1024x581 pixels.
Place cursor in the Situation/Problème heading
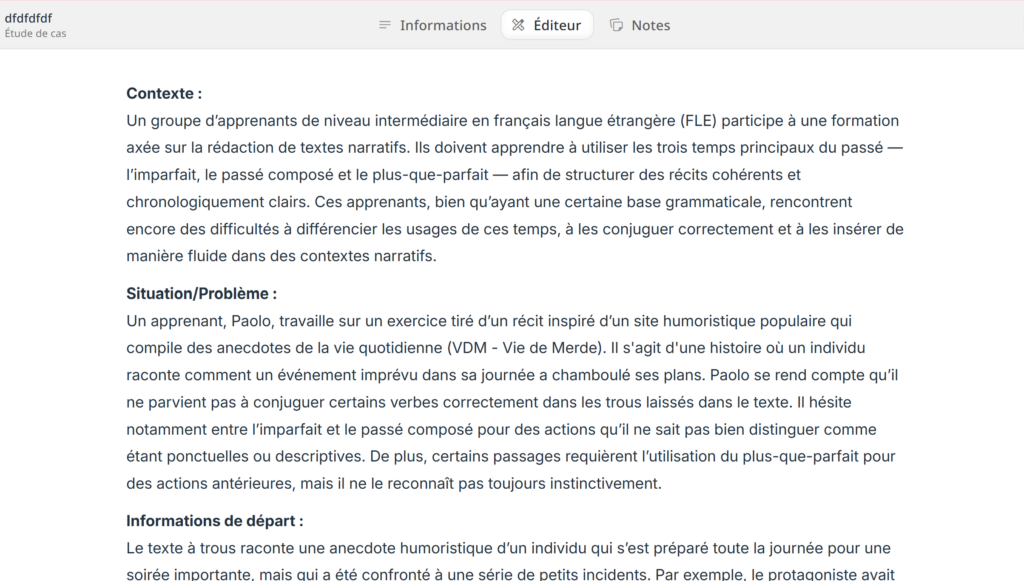pos(201,294)
